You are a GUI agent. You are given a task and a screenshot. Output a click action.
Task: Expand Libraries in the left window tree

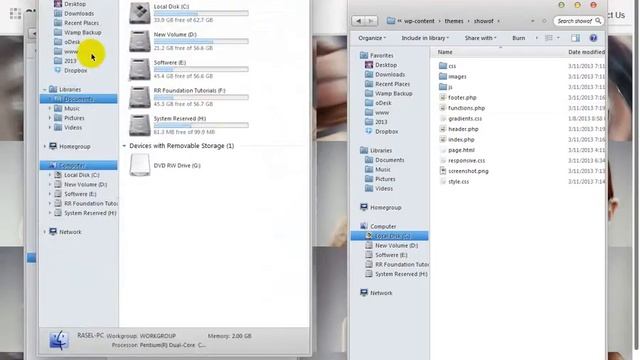coord(45,89)
